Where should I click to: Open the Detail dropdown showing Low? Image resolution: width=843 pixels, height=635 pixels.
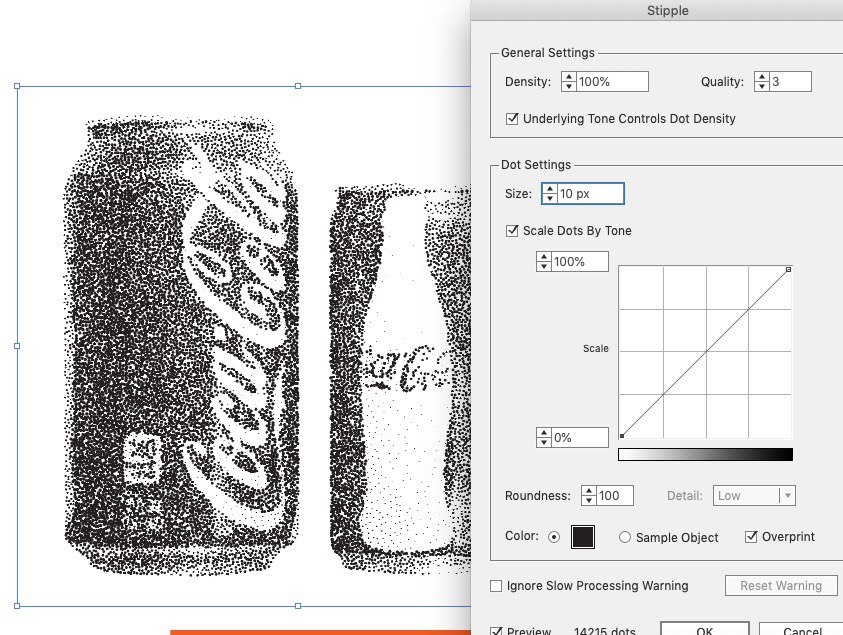[x=754, y=496]
